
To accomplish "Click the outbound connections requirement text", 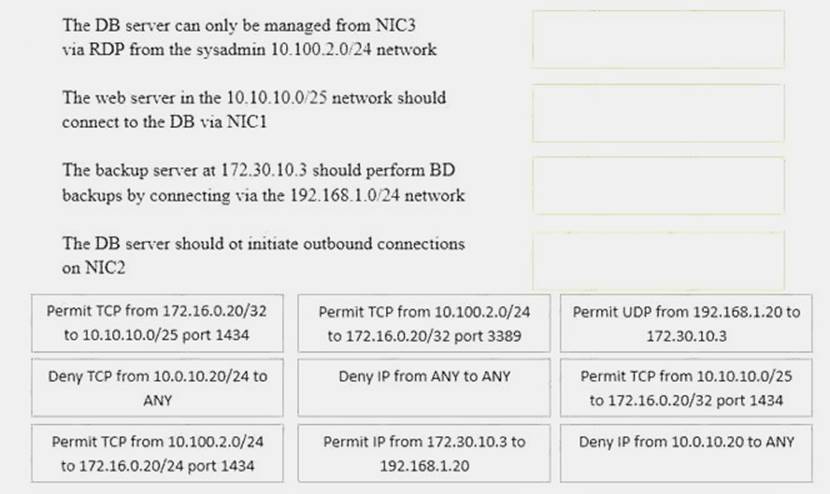I will [x=263, y=255].
